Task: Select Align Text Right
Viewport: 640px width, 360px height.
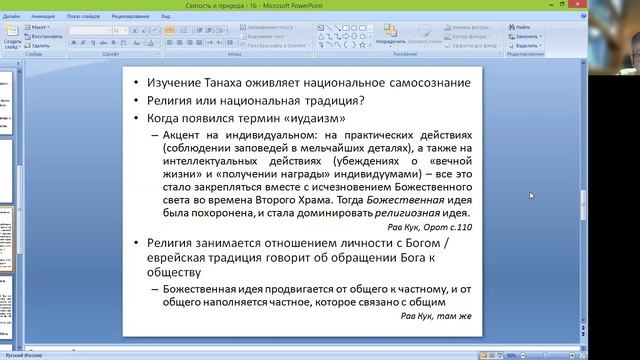Action: tap(189, 43)
